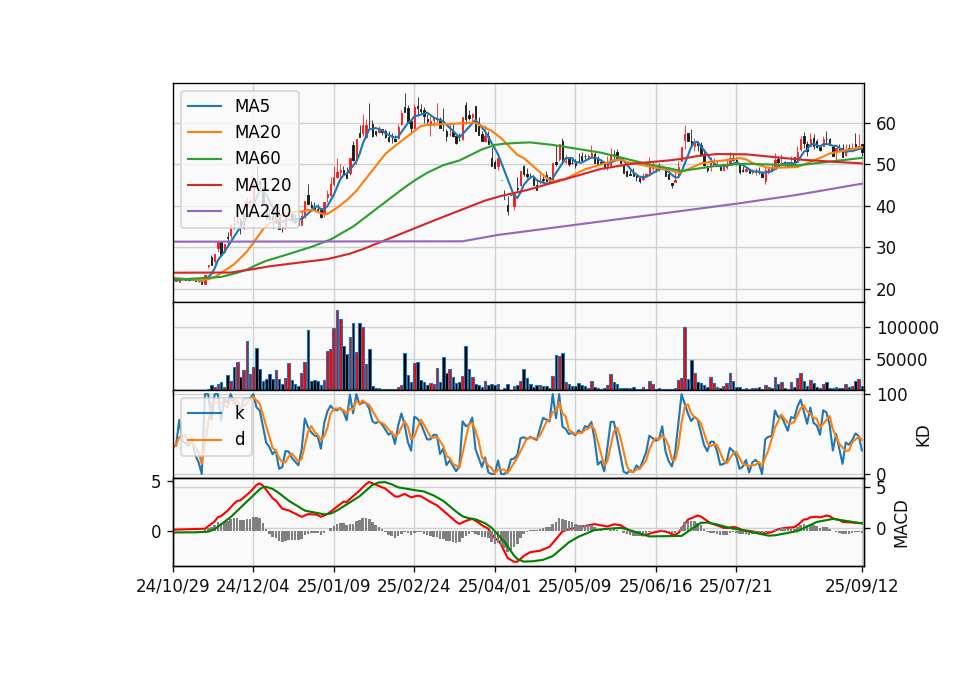Click the 25/06/16 date axis label

[x=656, y=587]
